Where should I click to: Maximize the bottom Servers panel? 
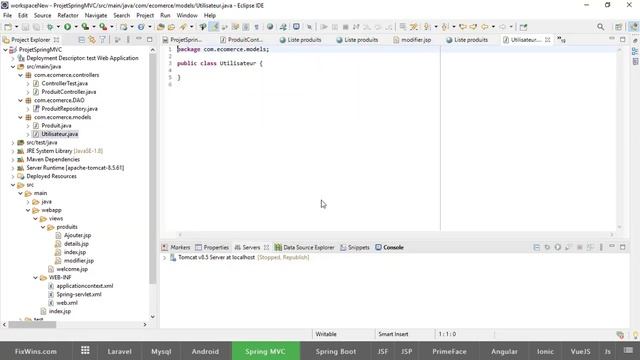point(622,247)
